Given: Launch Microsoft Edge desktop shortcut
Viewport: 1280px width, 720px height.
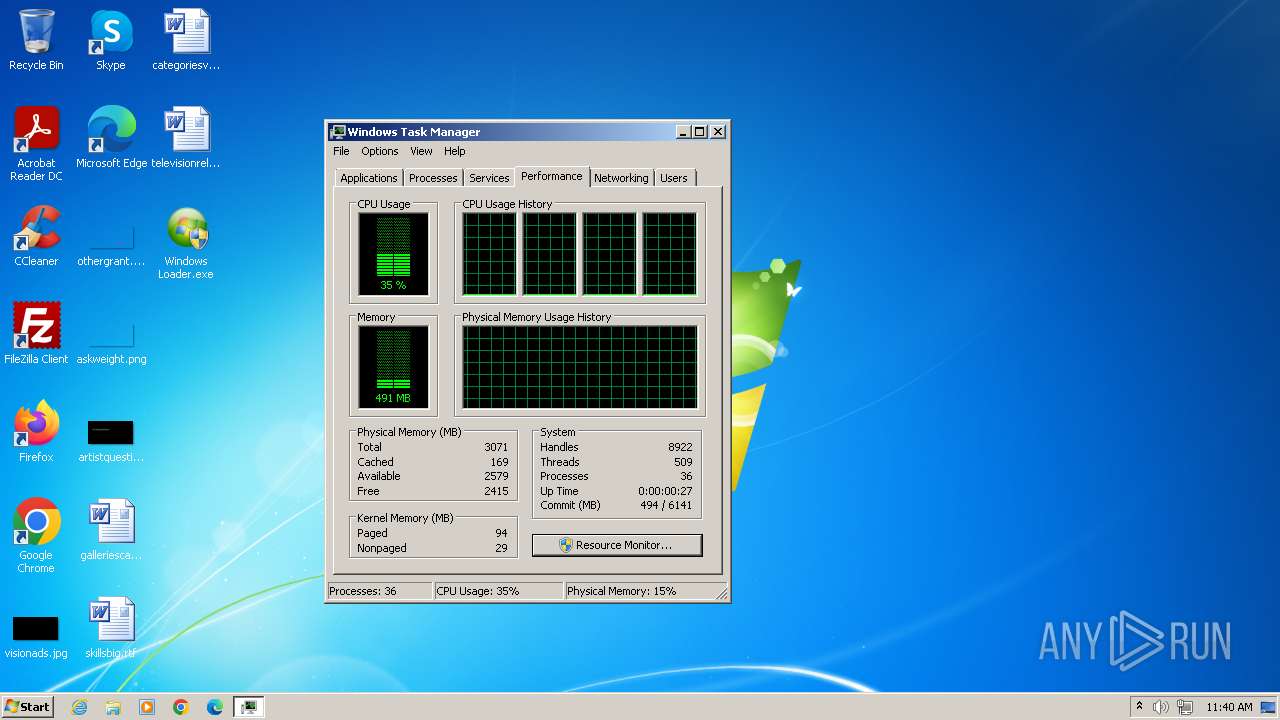Looking at the screenshot, I should click(111, 138).
